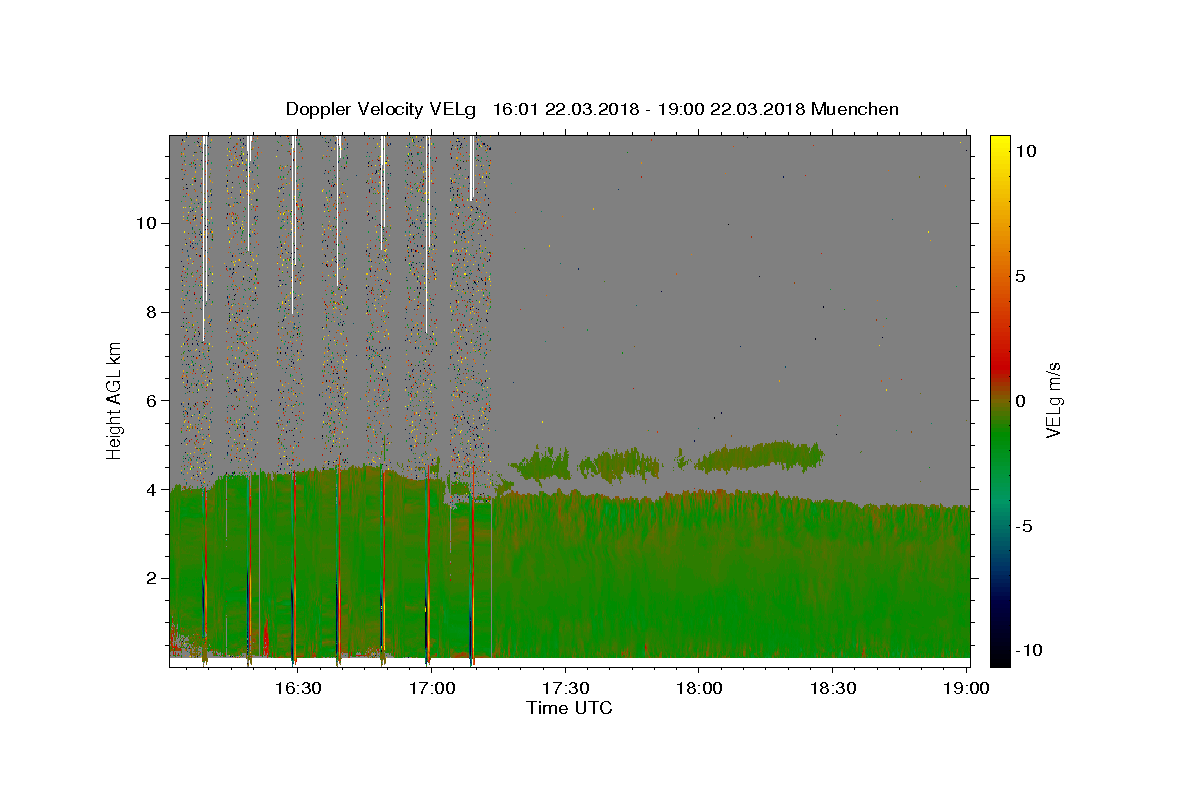
Task: Click the 19:00 time tick label
Action: [x=966, y=688]
